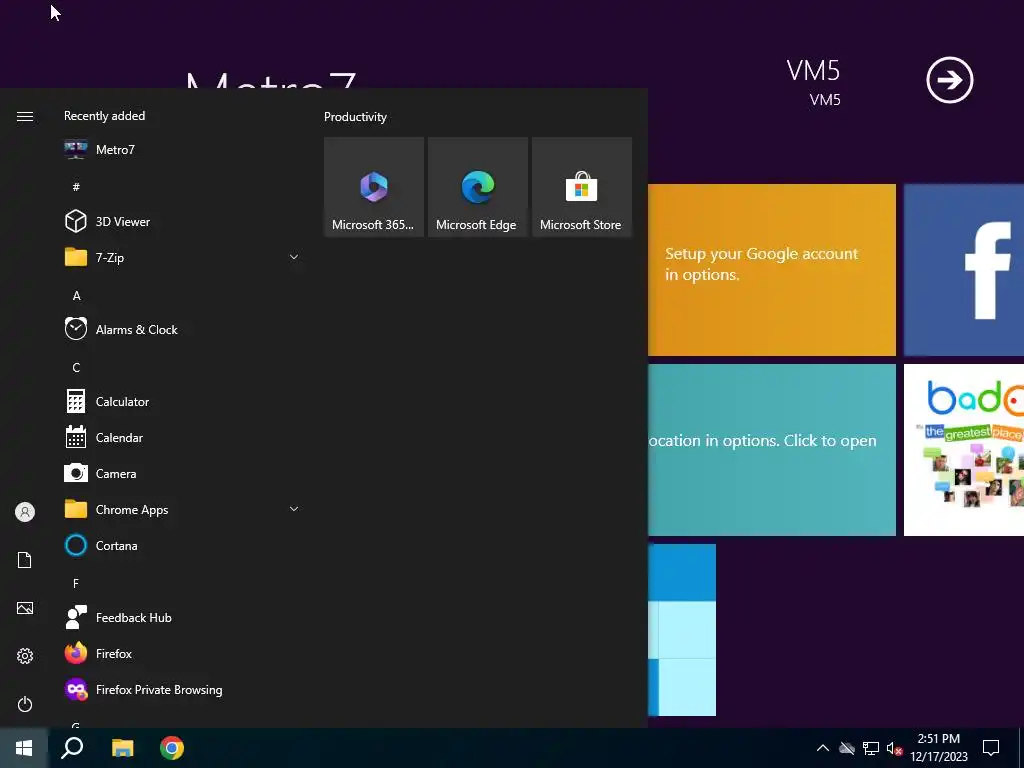Open user account menu in Start
Viewport: 1024px width, 768px height.
tap(25, 512)
